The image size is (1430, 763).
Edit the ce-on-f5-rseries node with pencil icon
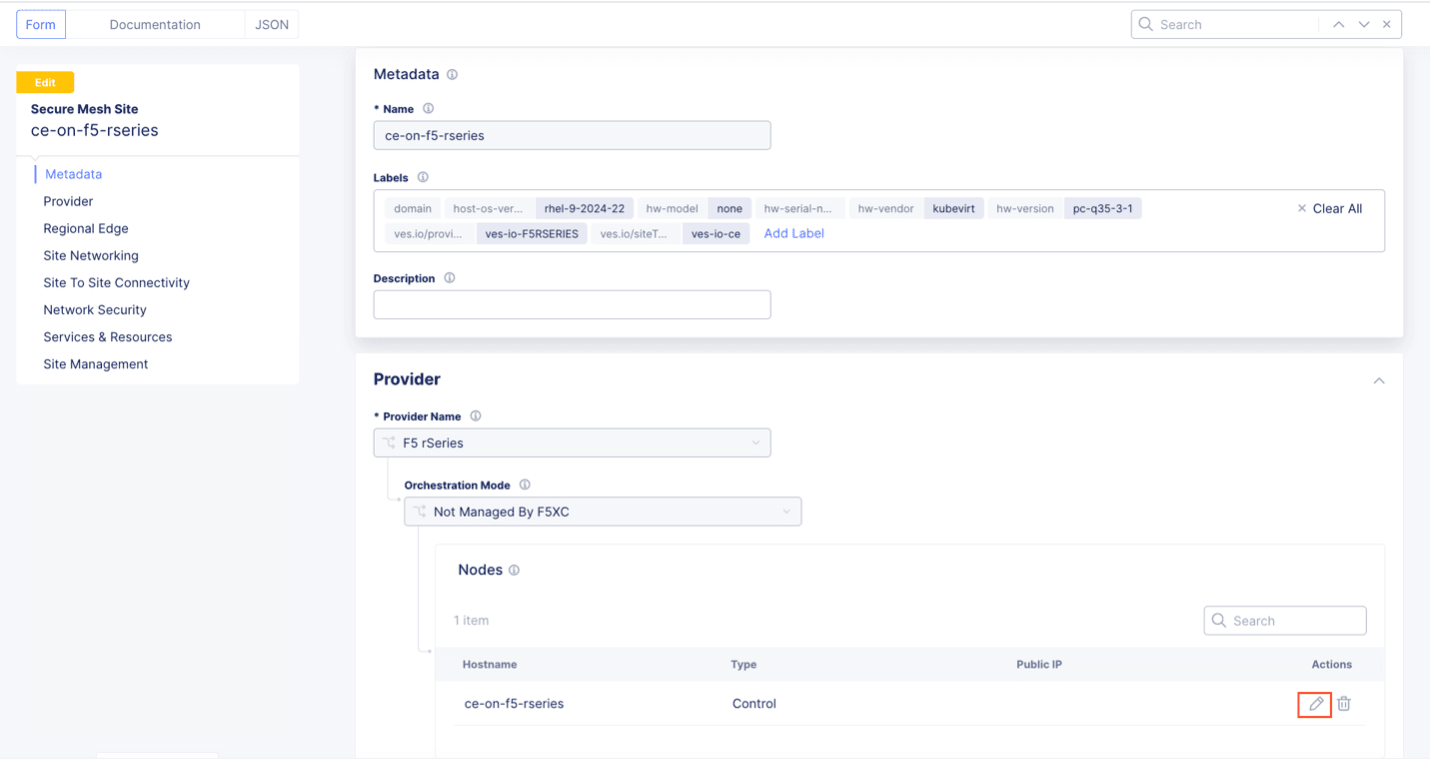tap(1316, 704)
